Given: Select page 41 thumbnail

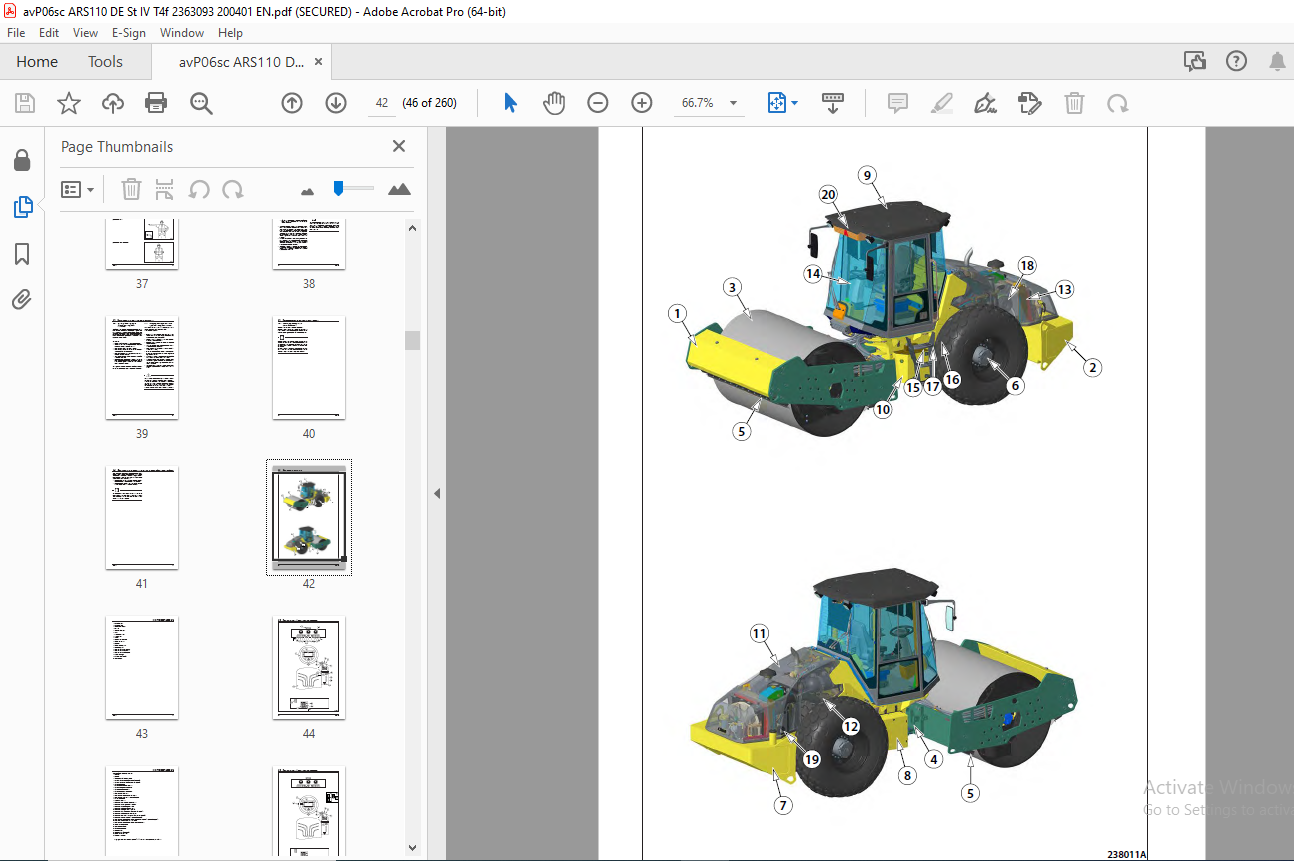Looking at the screenshot, I should click(x=142, y=518).
